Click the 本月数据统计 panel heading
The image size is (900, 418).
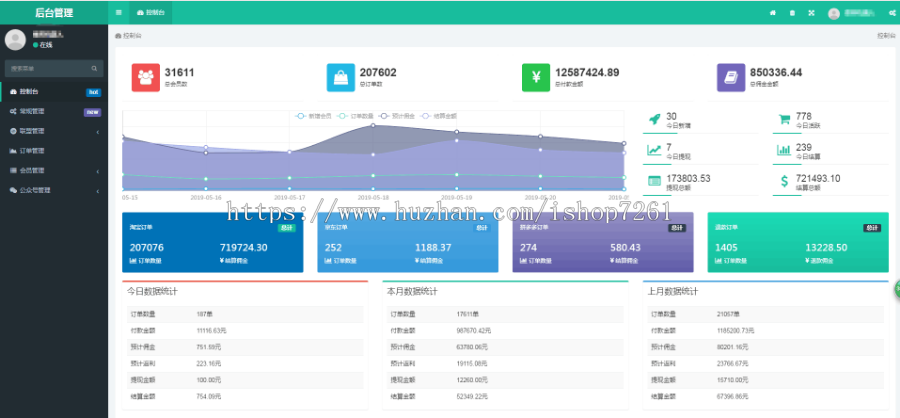412,292
